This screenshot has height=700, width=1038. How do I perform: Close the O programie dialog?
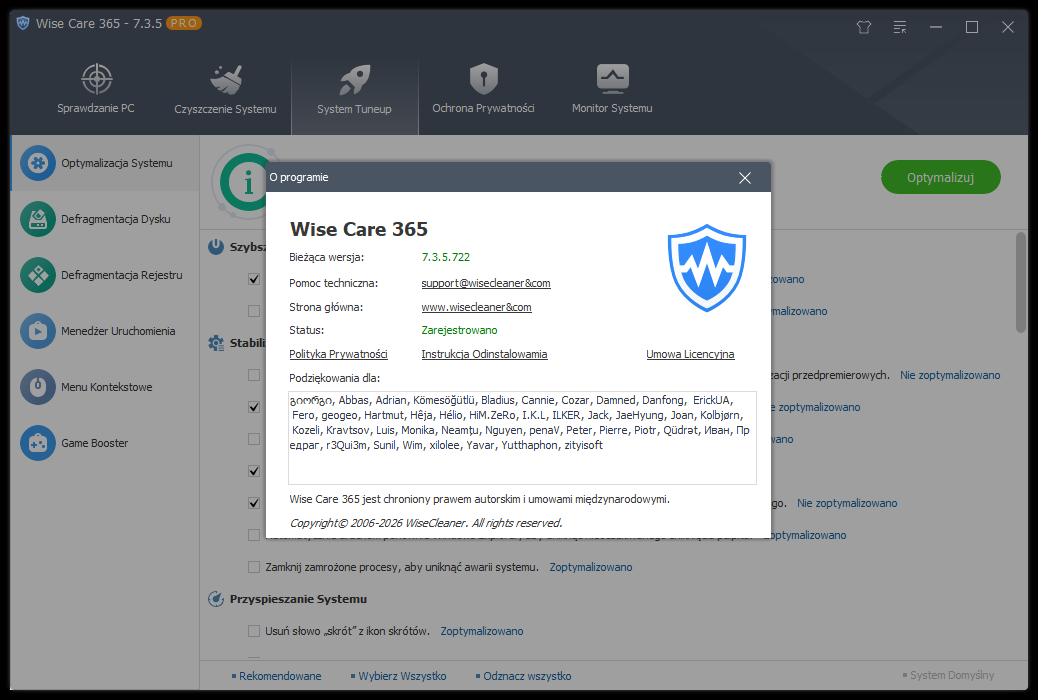pos(745,177)
